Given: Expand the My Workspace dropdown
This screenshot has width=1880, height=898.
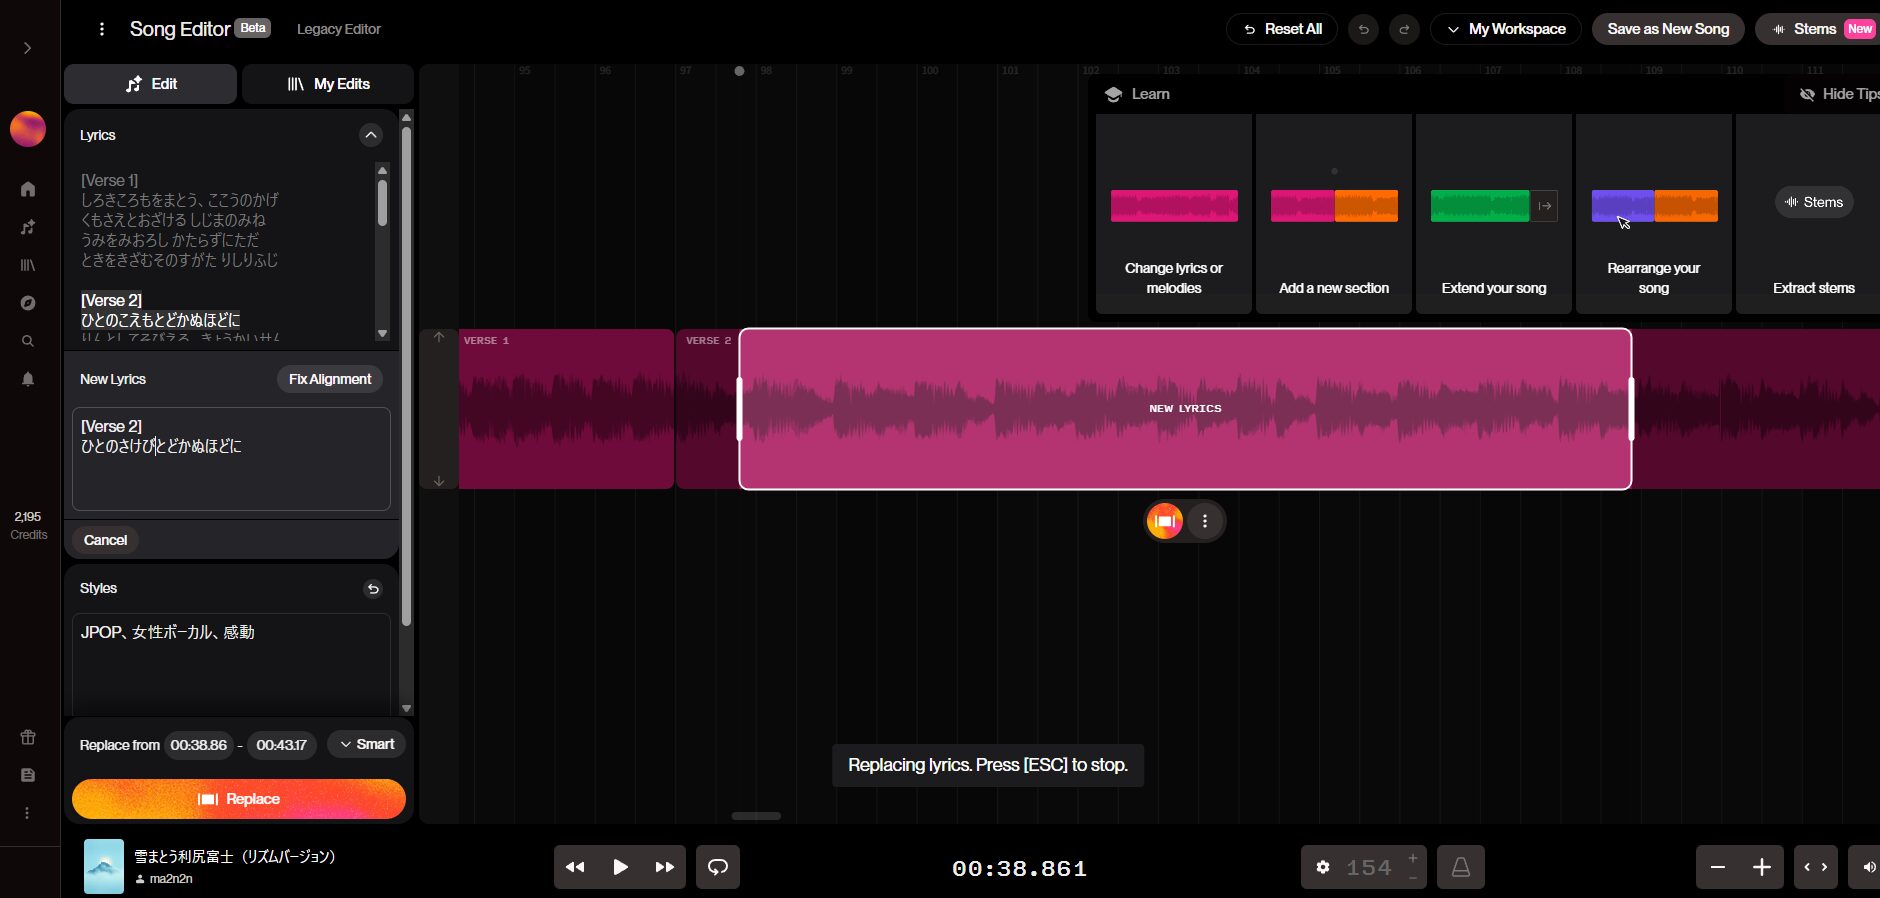Looking at the screenshot, I should [x=1506, y=29].
